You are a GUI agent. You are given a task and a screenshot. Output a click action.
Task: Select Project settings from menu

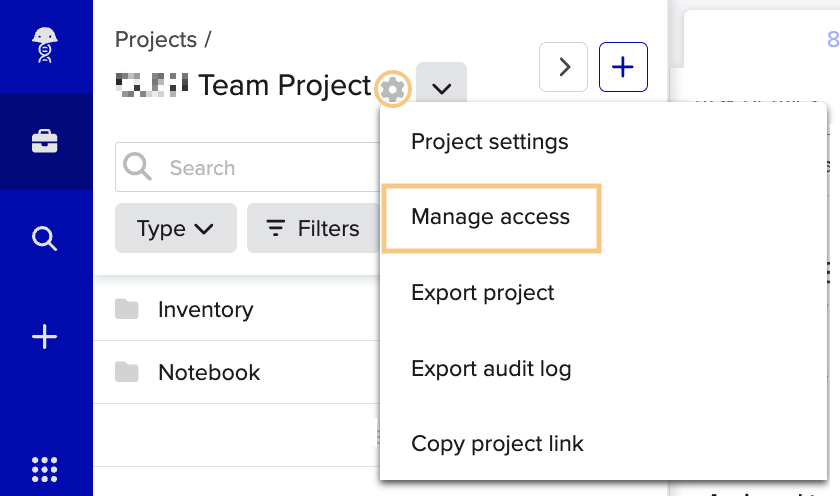pyautogui.click(x=489, y=141)
